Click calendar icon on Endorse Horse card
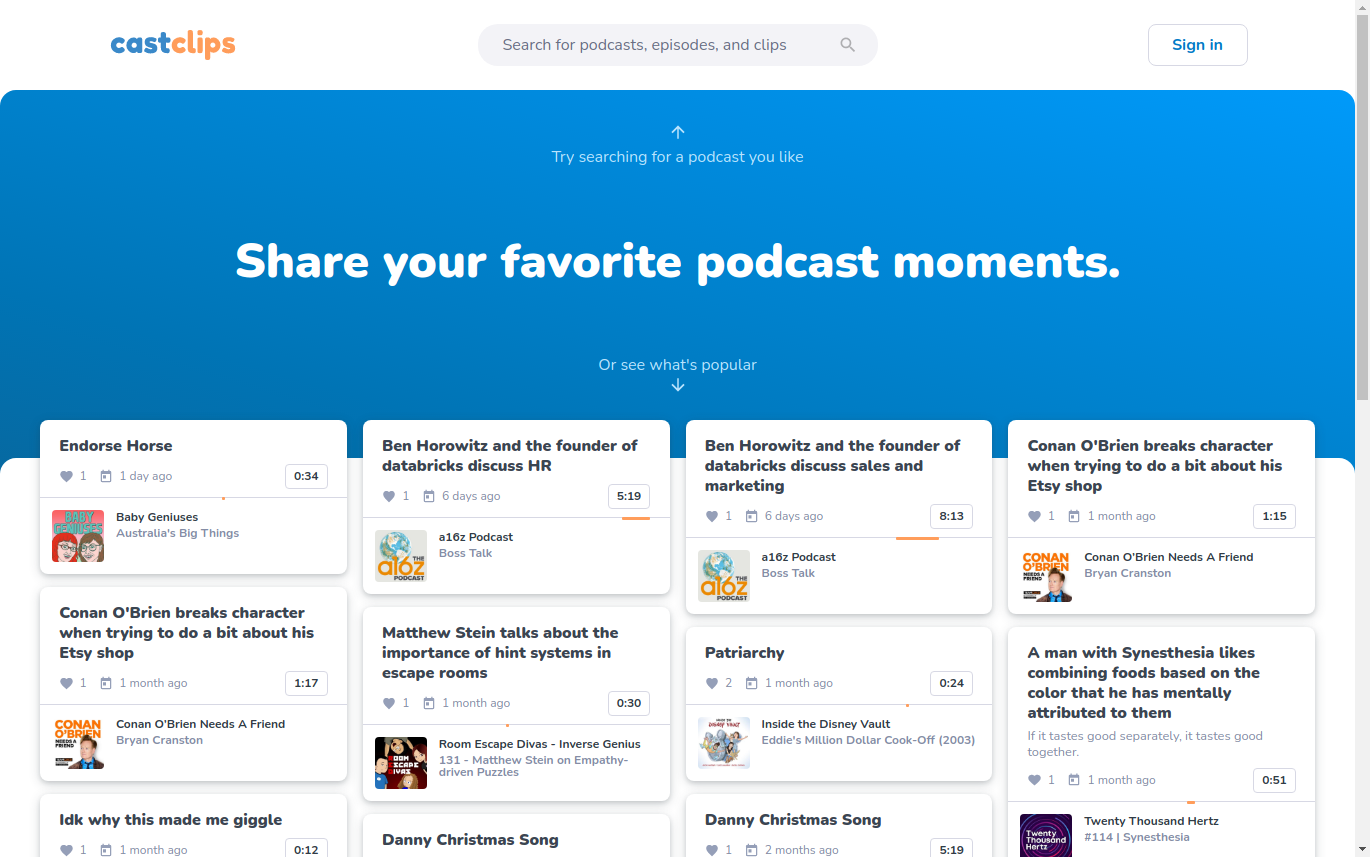Image resolution: width=1370 pixels, height=857 pixels. pos(106,476)
